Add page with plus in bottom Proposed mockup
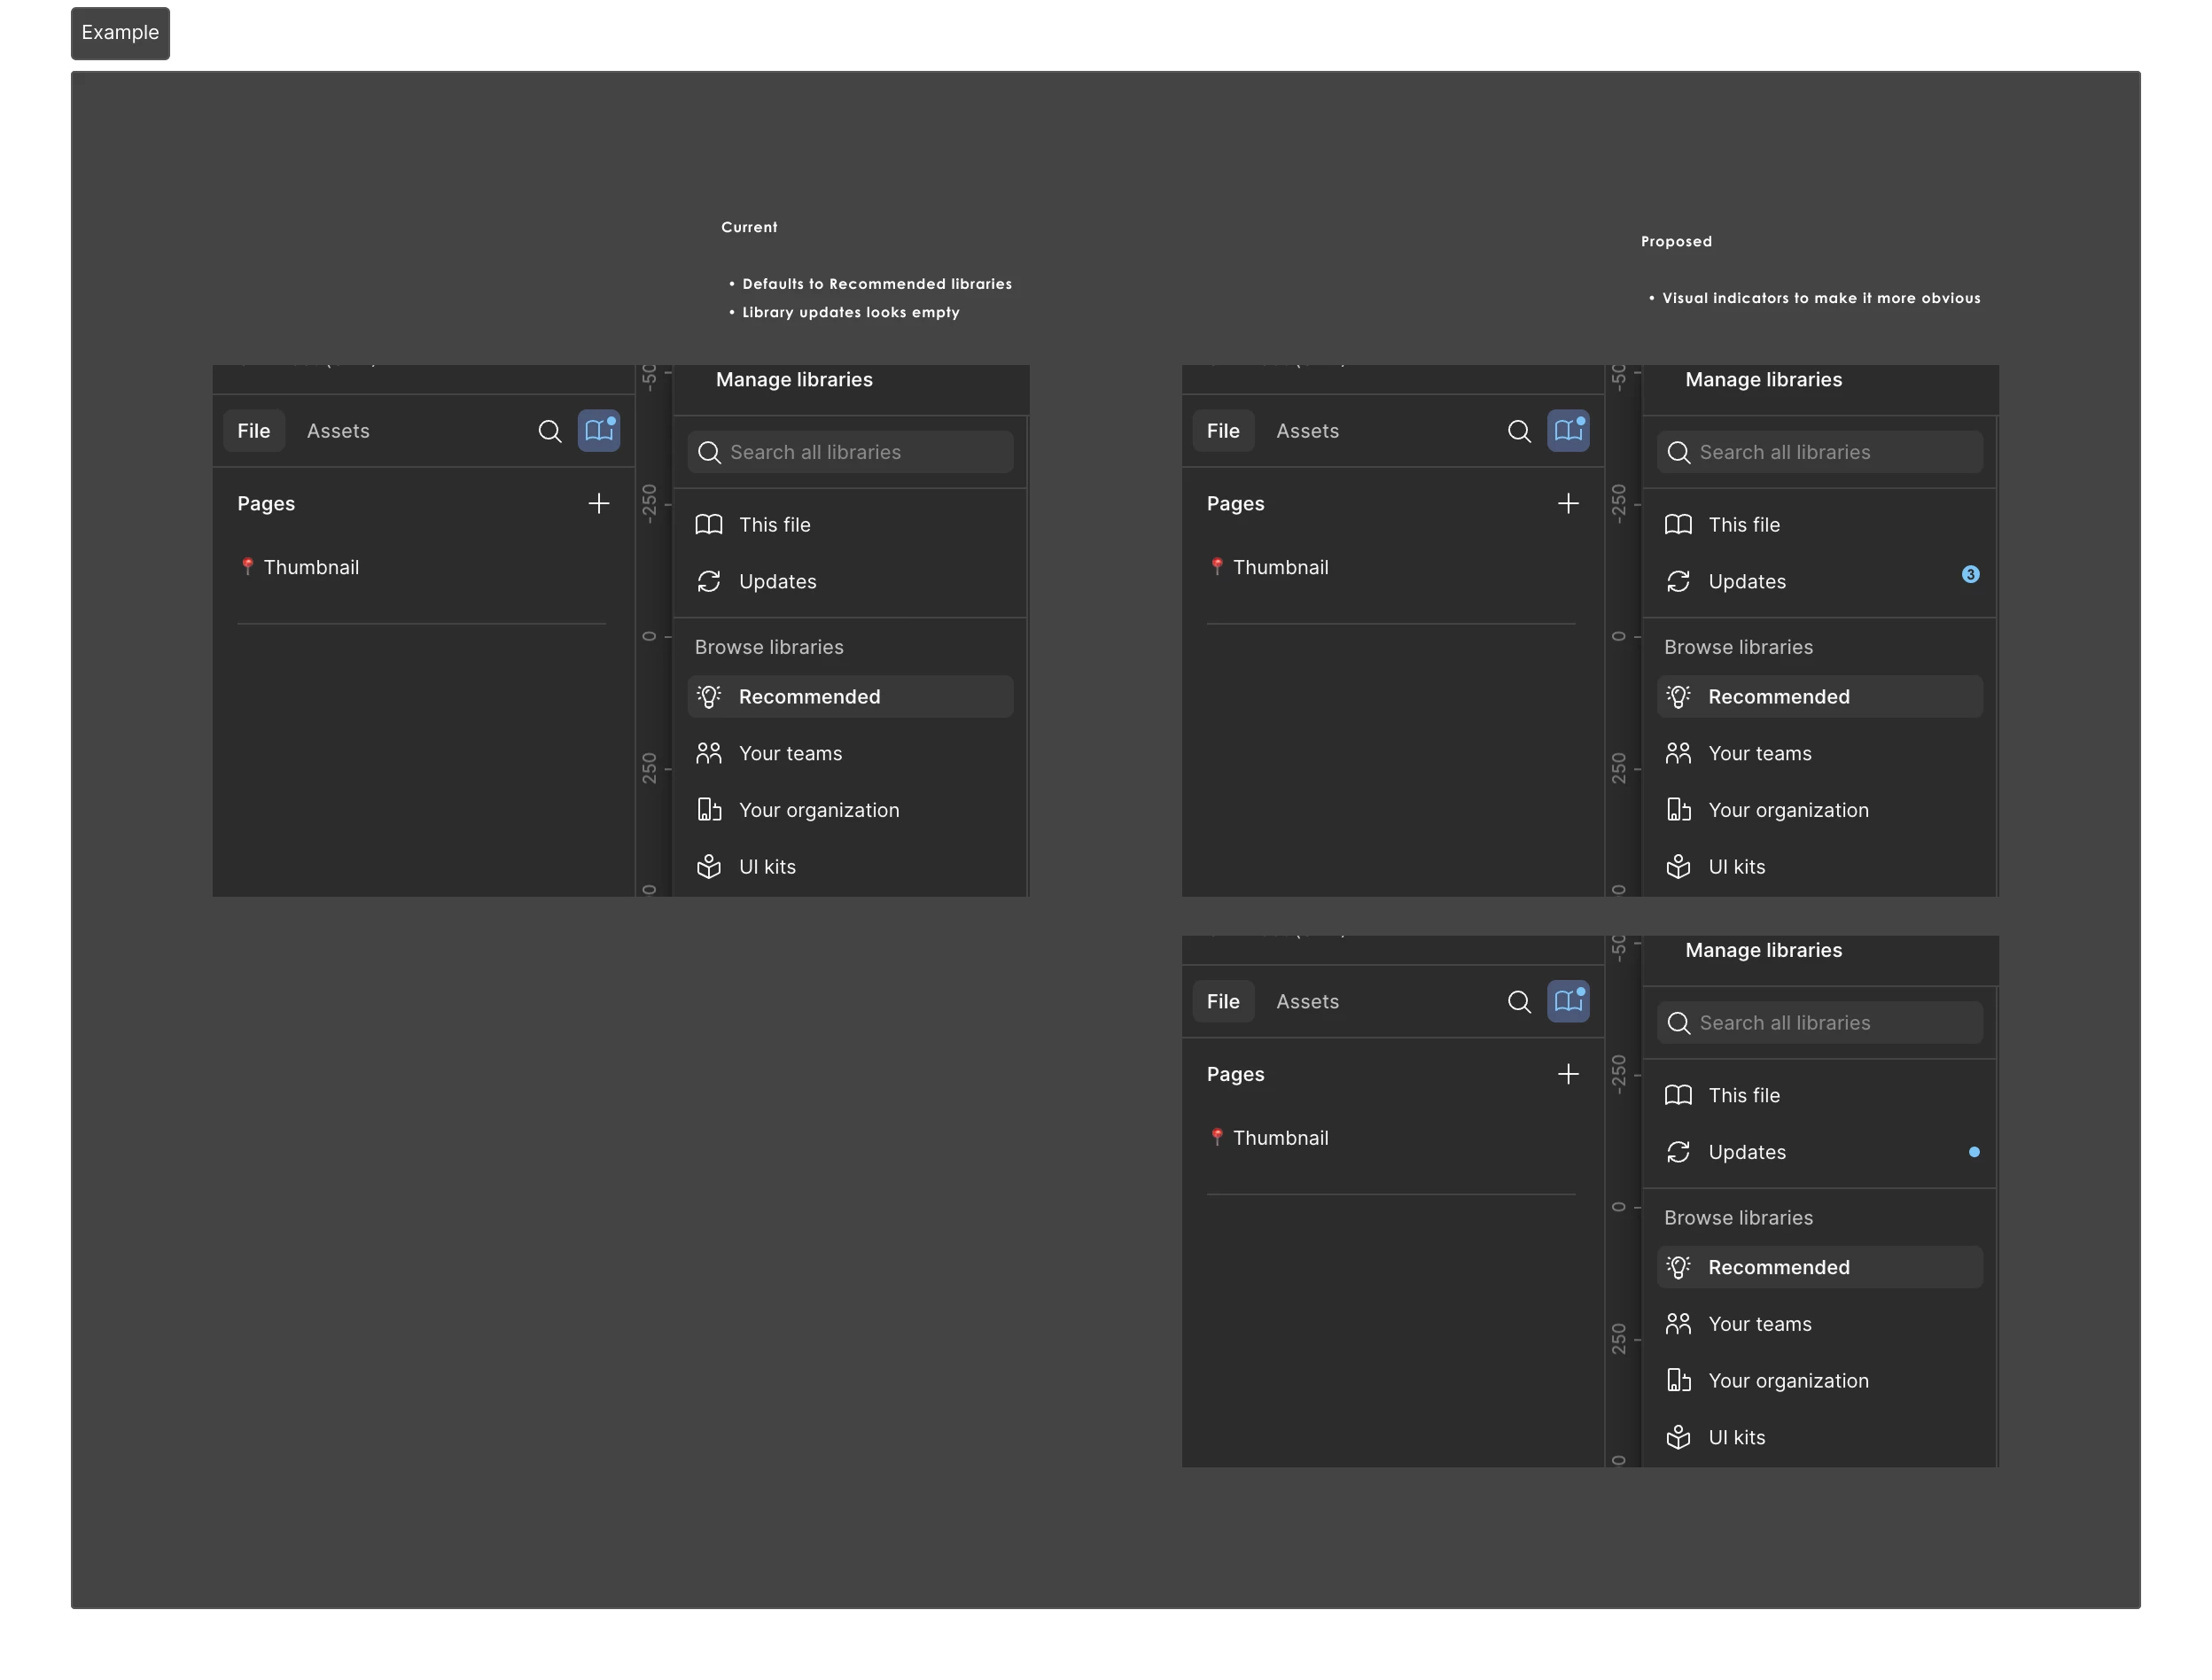This screenshot has width=2212, height=1680. (1568, 1074)
